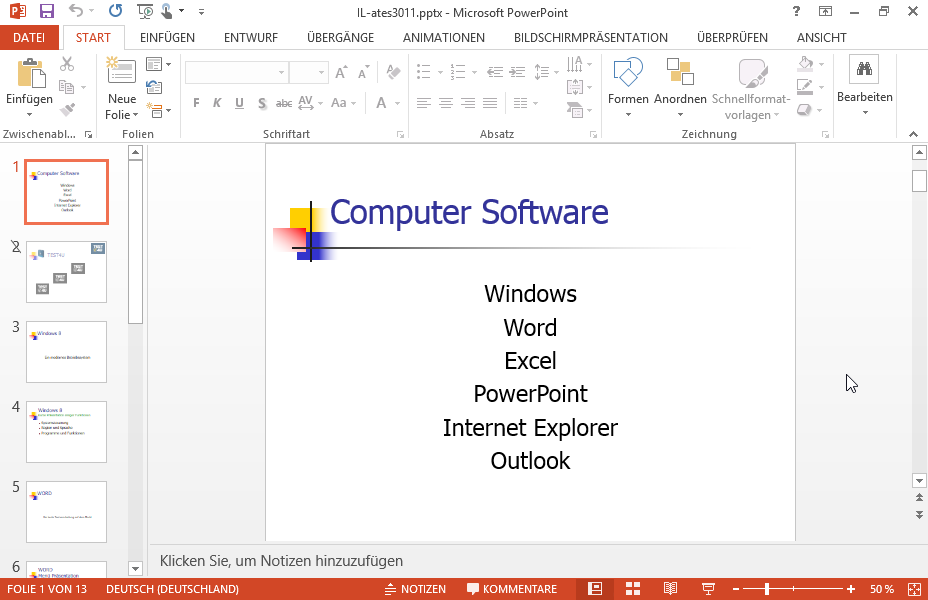Zoom in with the plus button
Viewport: 928px width, 600px height.
click(x=850, y=589)
